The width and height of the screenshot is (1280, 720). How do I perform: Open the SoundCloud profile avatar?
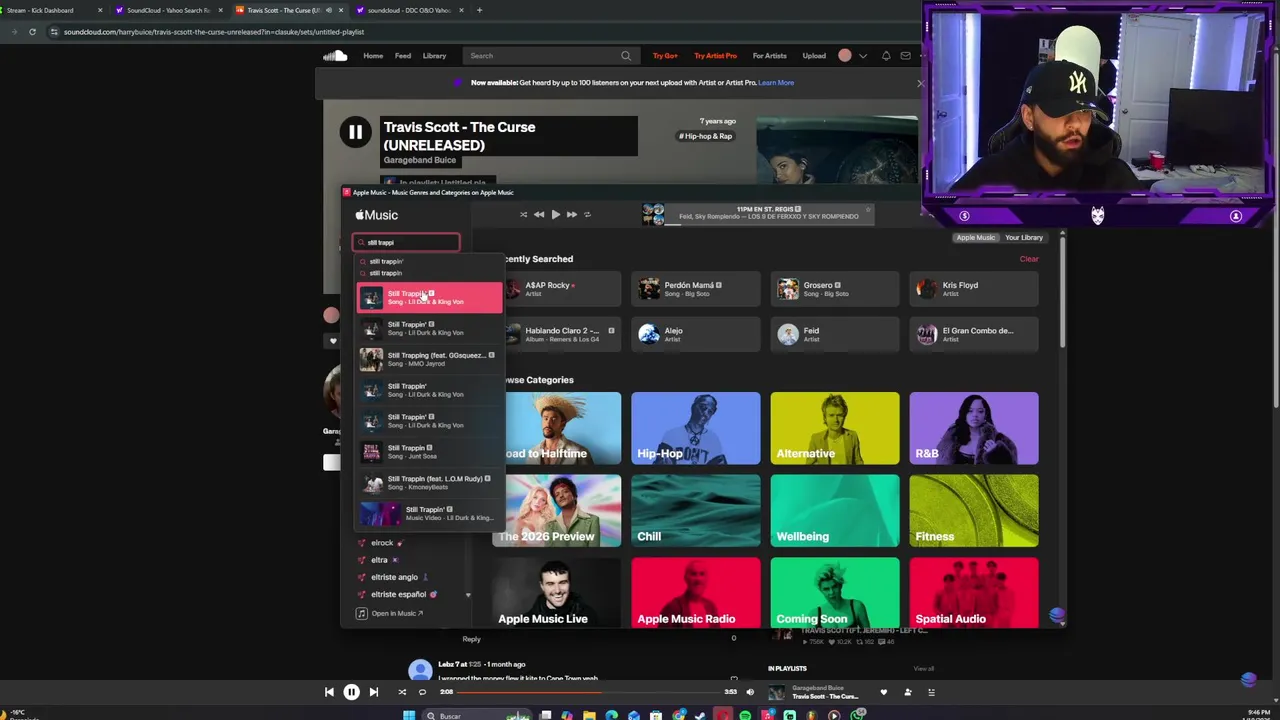click(845, 56)
